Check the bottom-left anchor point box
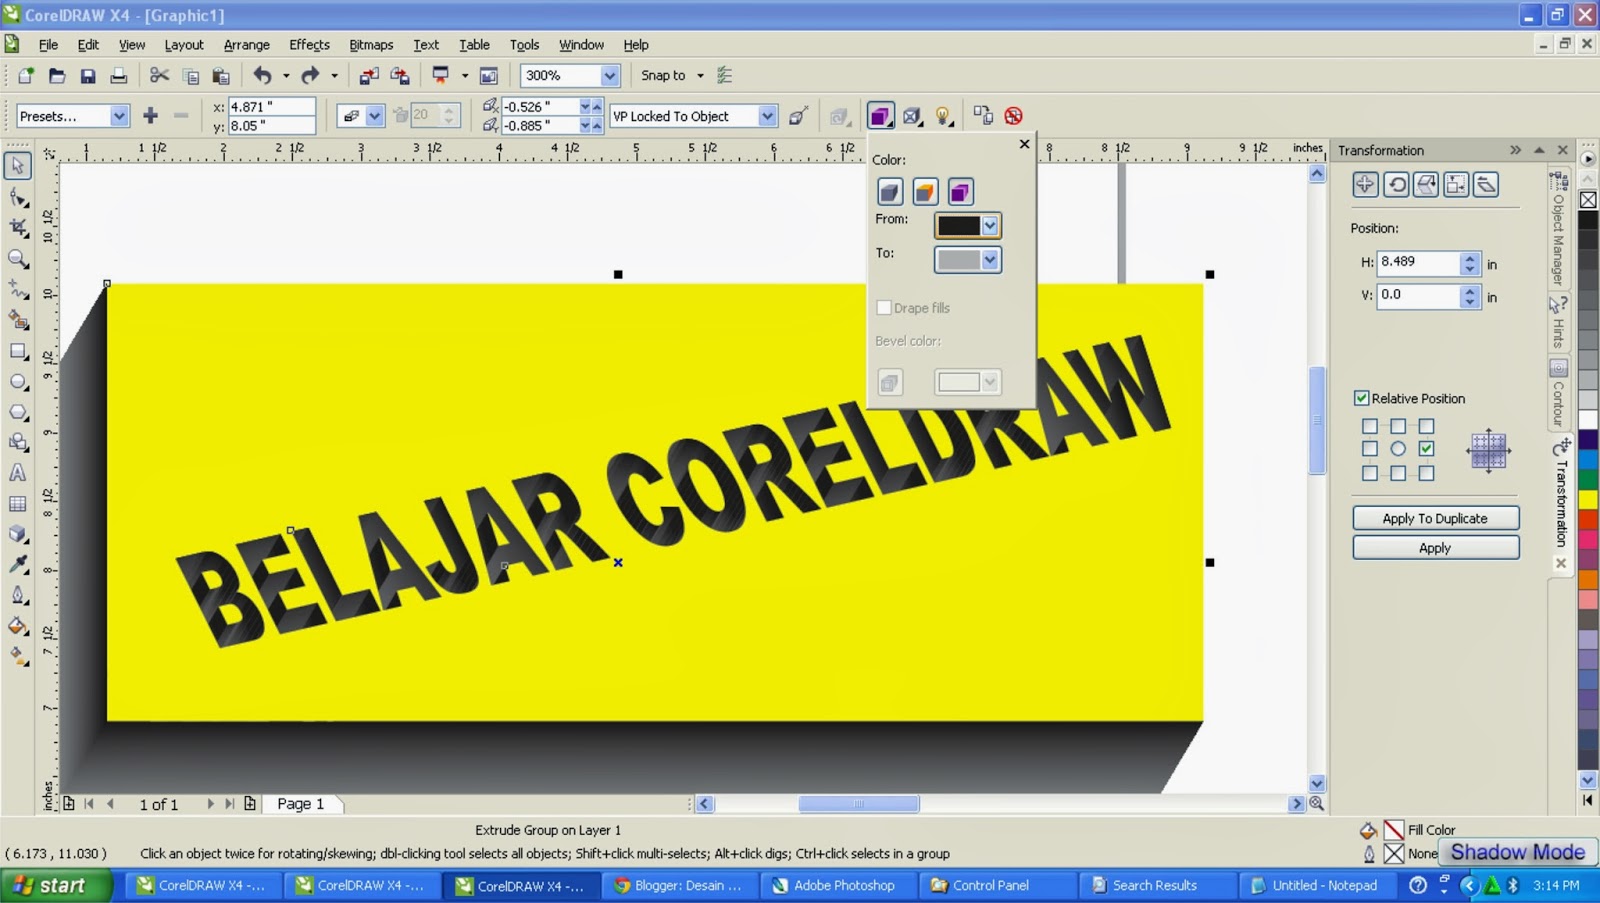This screenshot has width=1600, height=903. 1370,473
